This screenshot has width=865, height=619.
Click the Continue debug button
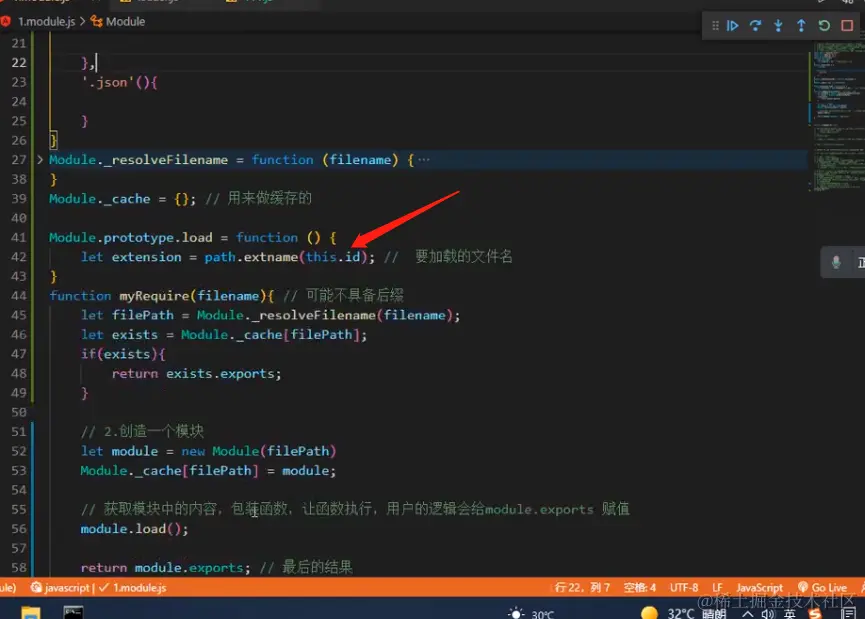click(732, 25)
